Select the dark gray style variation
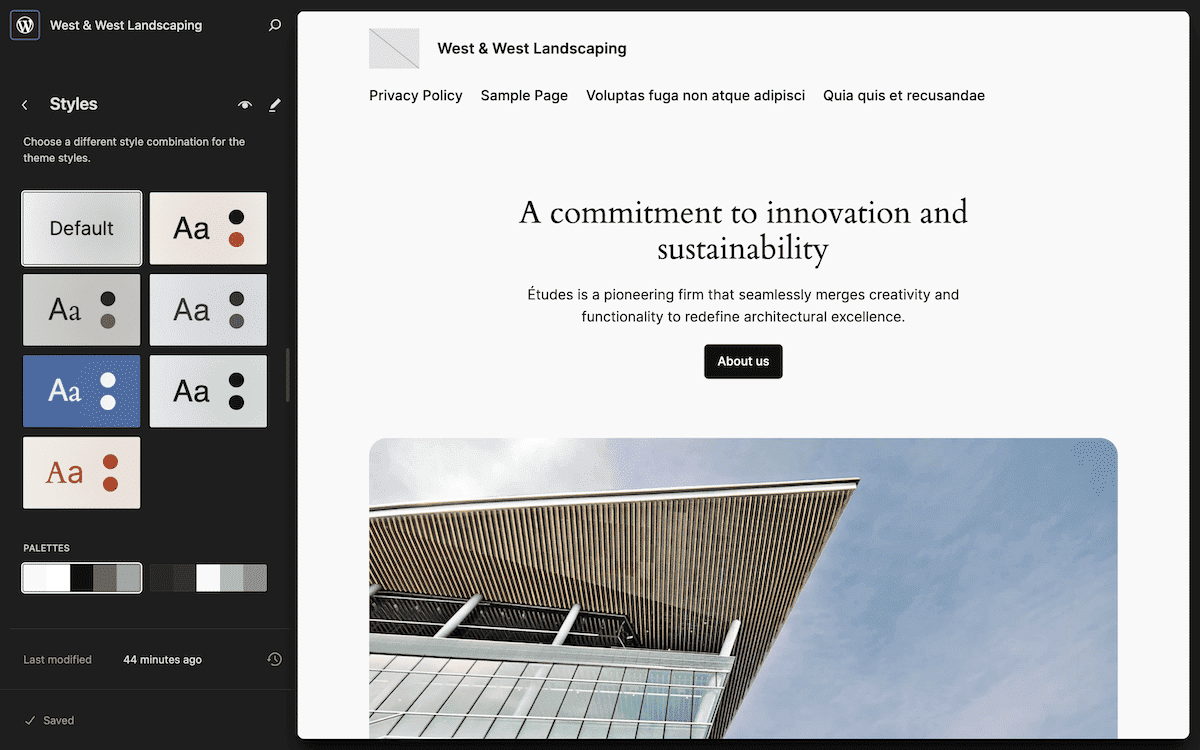This screenshot has height=750, width=1200. (x=82, y=310)
